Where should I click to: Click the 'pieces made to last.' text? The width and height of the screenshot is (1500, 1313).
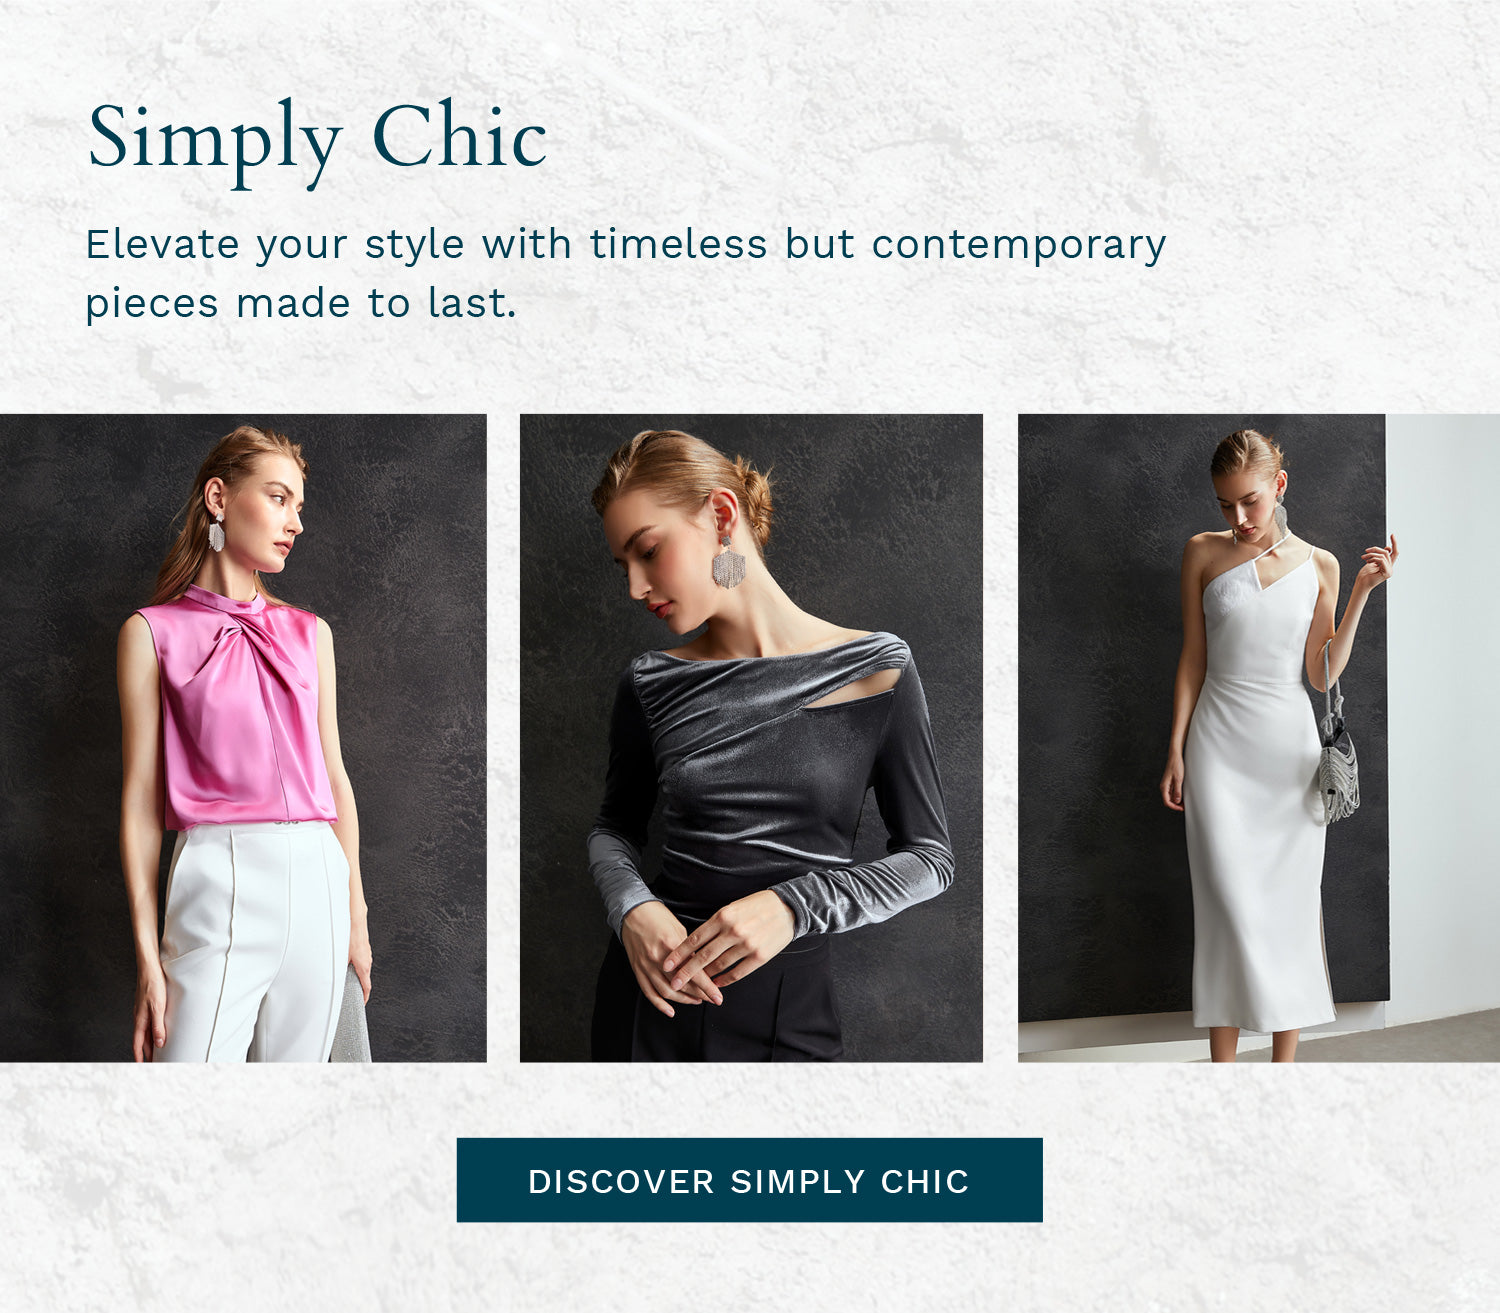[x=301, y=304]
